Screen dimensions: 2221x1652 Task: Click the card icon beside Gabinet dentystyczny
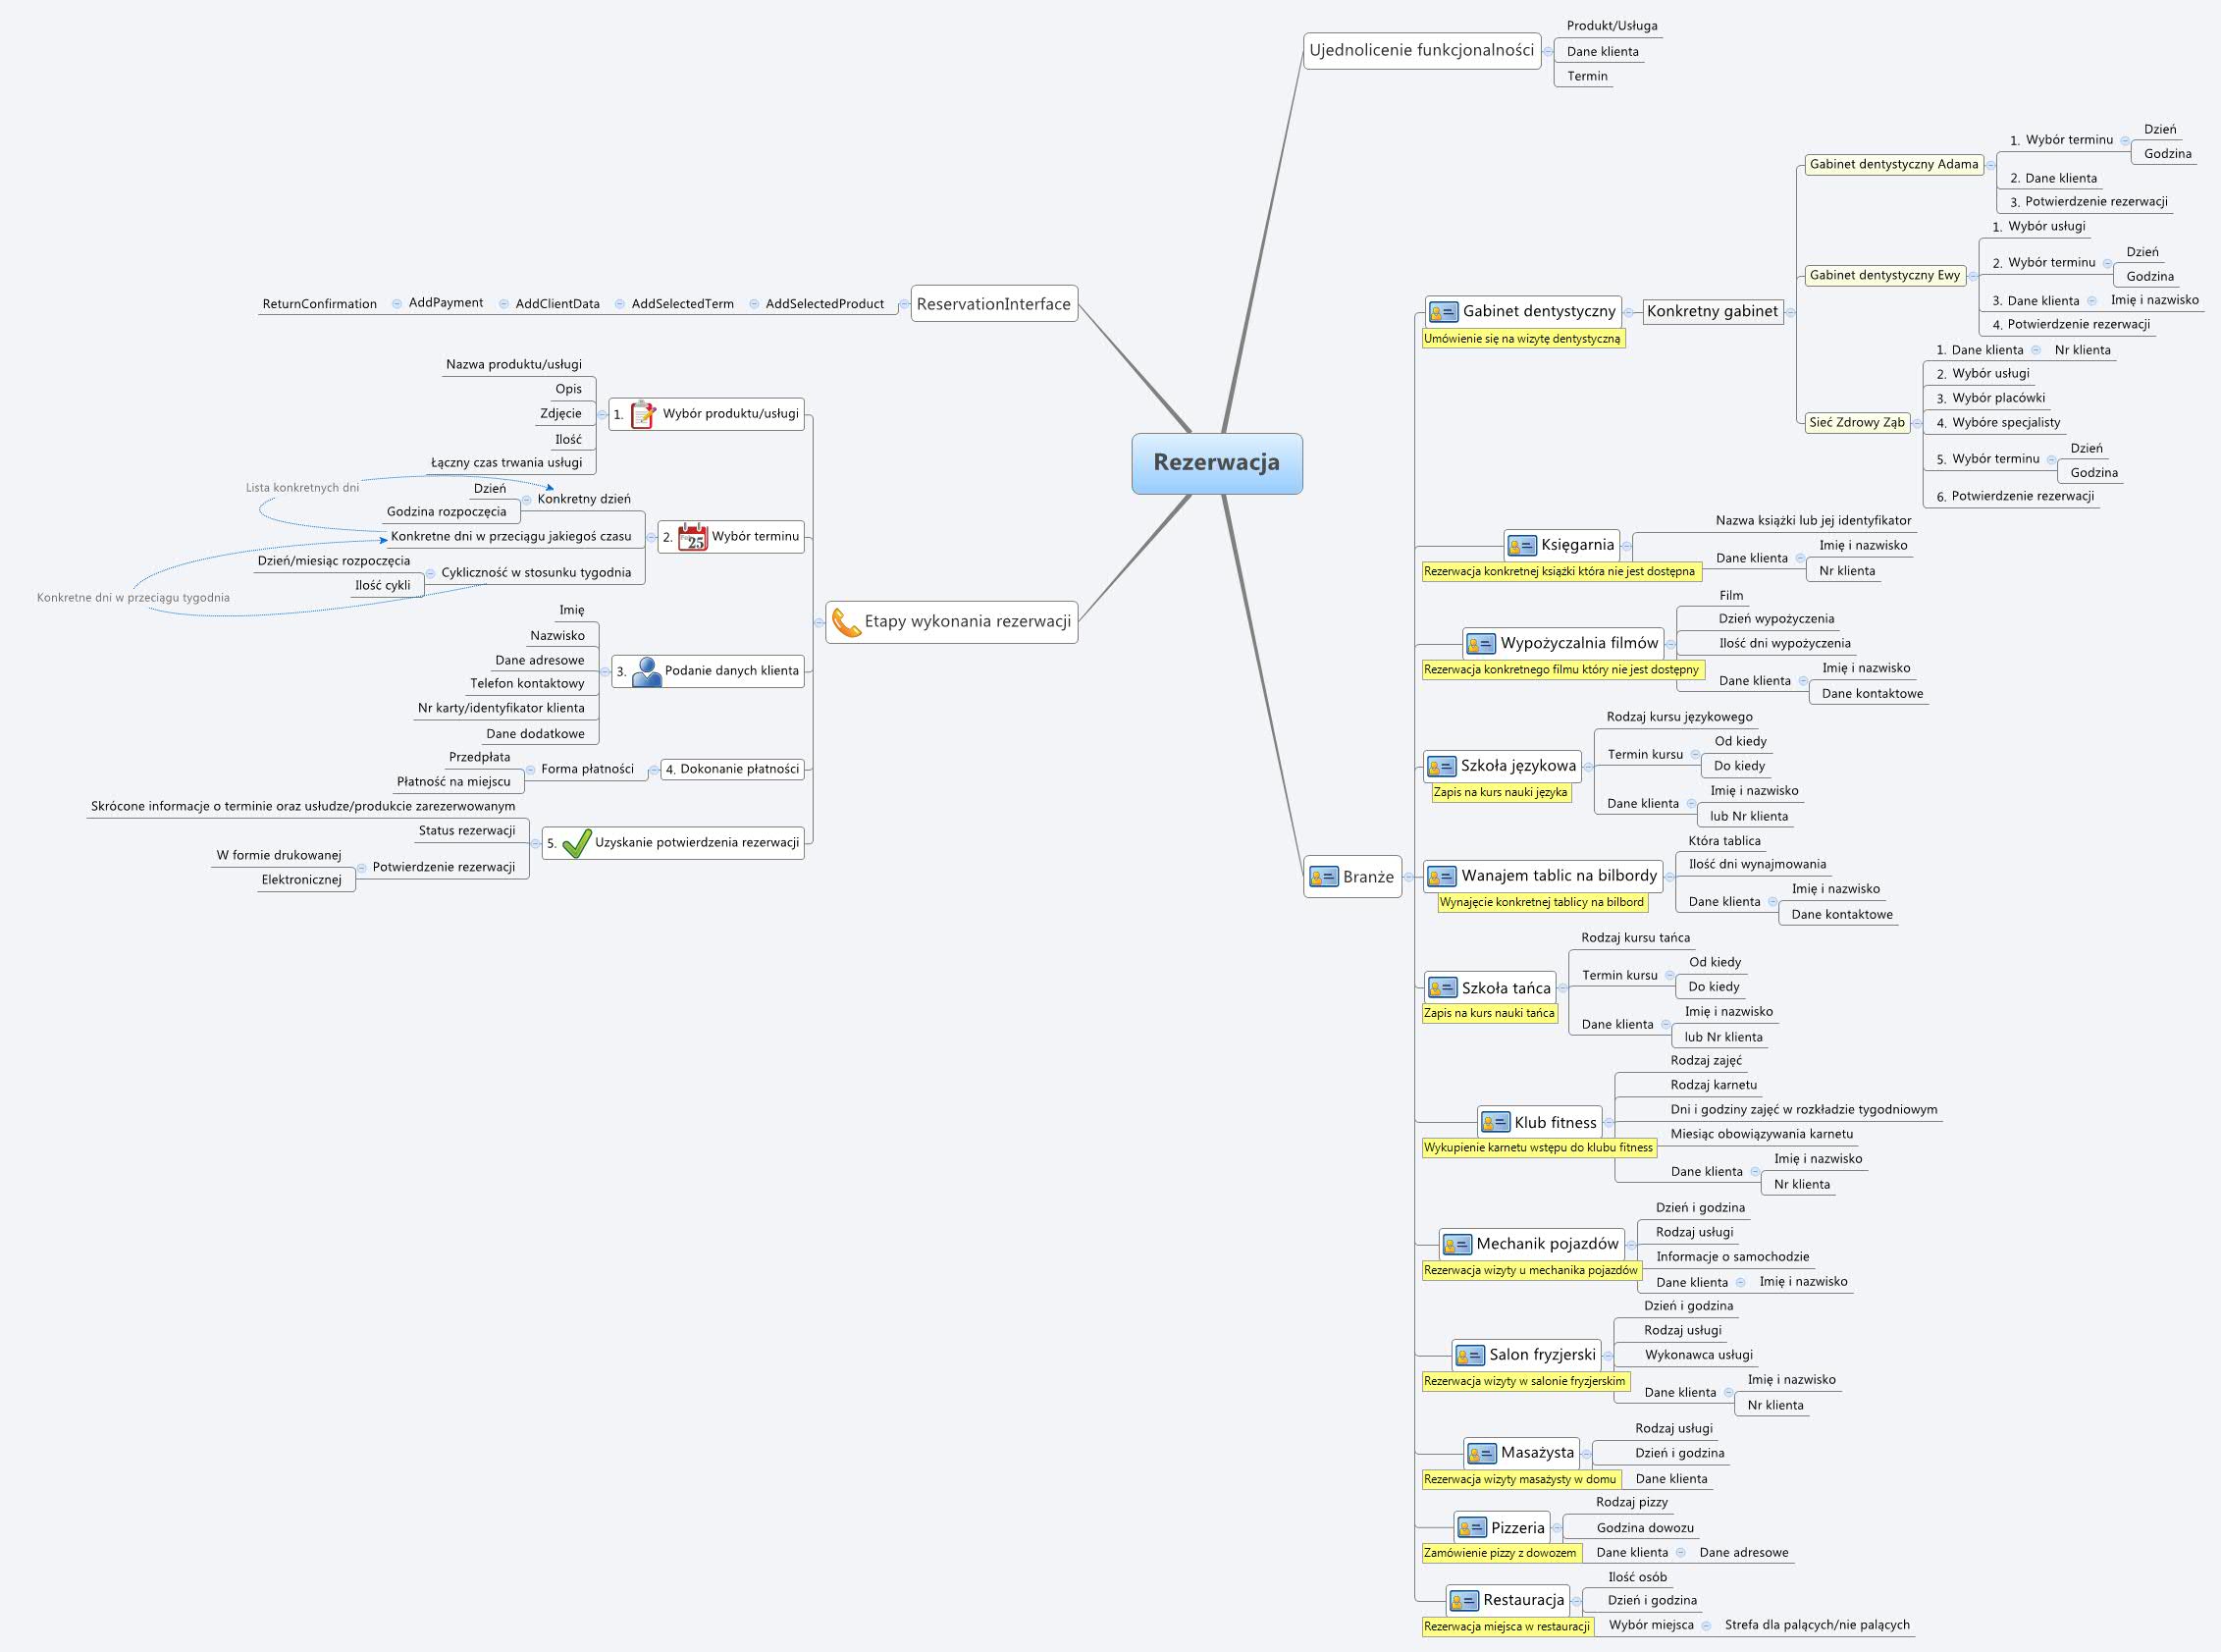point(1443,312)
